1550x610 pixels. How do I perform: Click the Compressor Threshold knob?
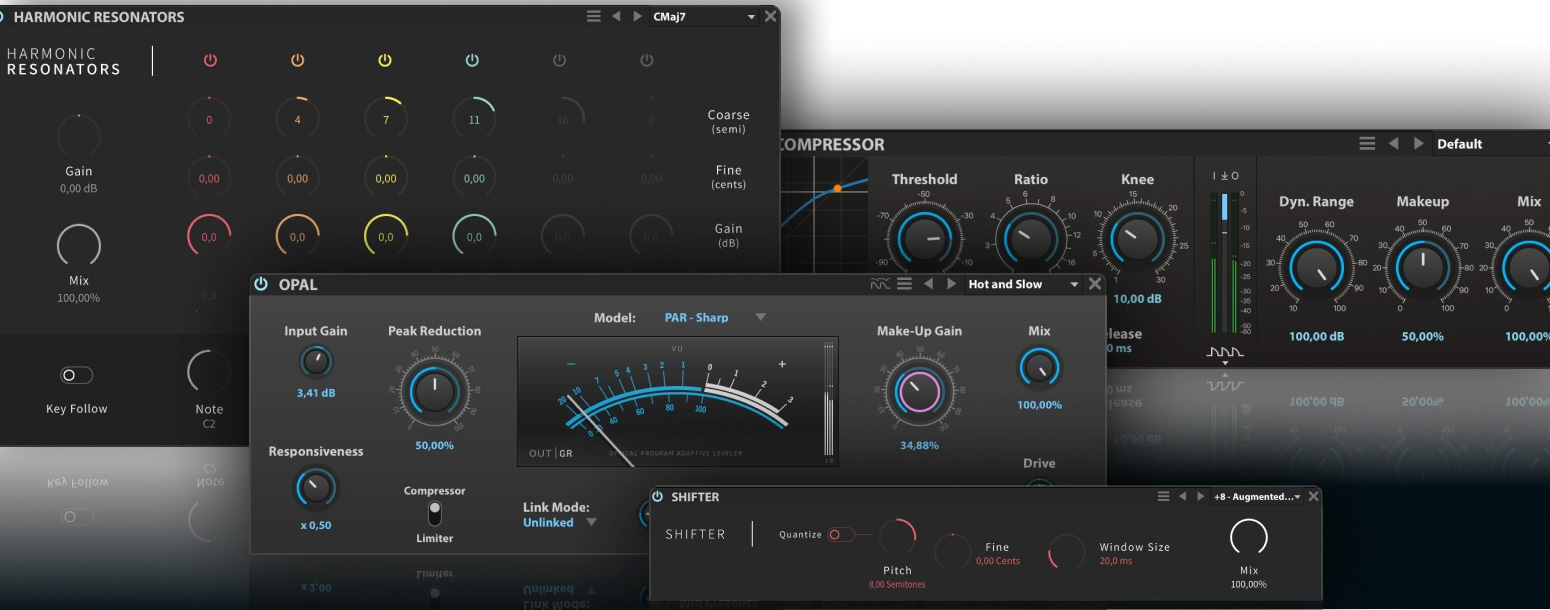pyautogui.click(x=924, y=239)
